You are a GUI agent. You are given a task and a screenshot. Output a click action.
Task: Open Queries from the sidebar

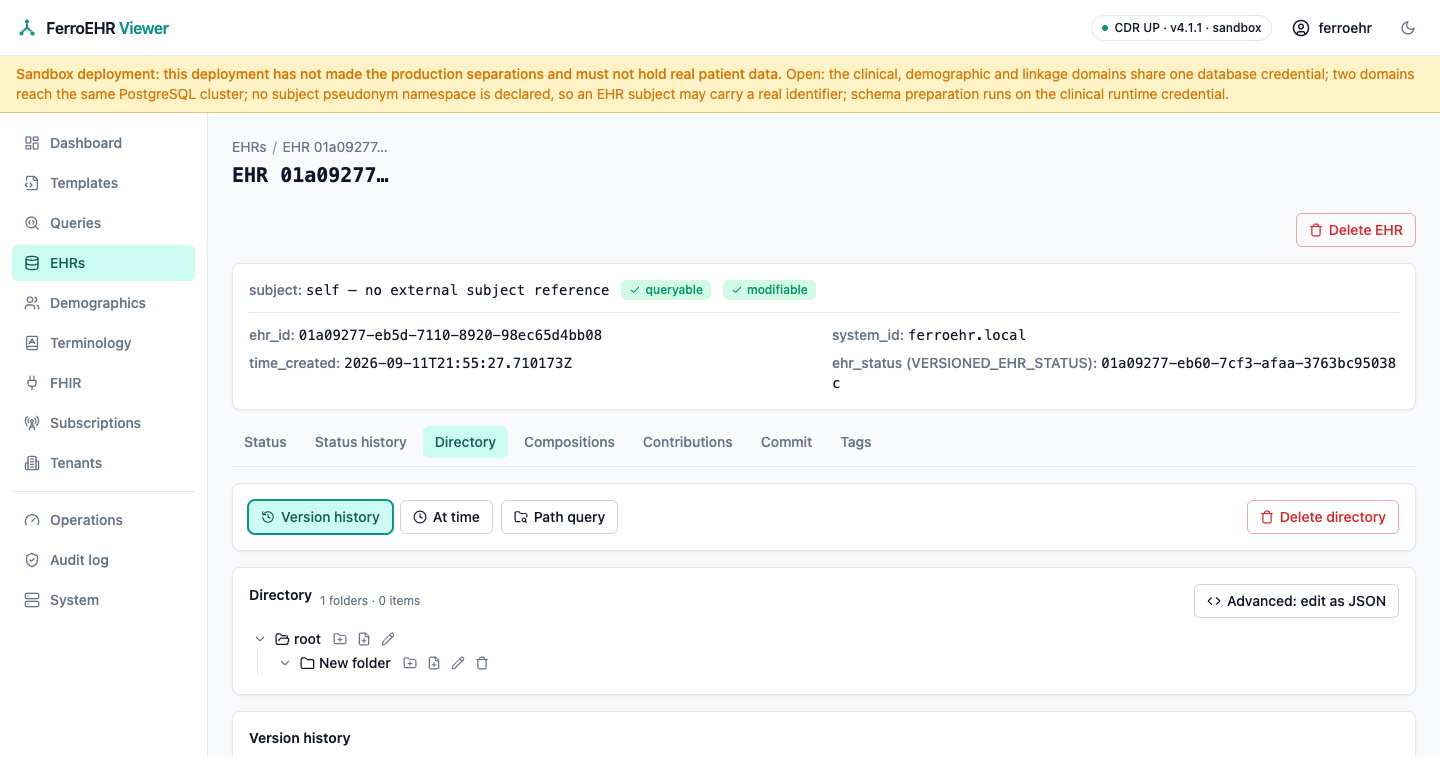tap(103, 223)
